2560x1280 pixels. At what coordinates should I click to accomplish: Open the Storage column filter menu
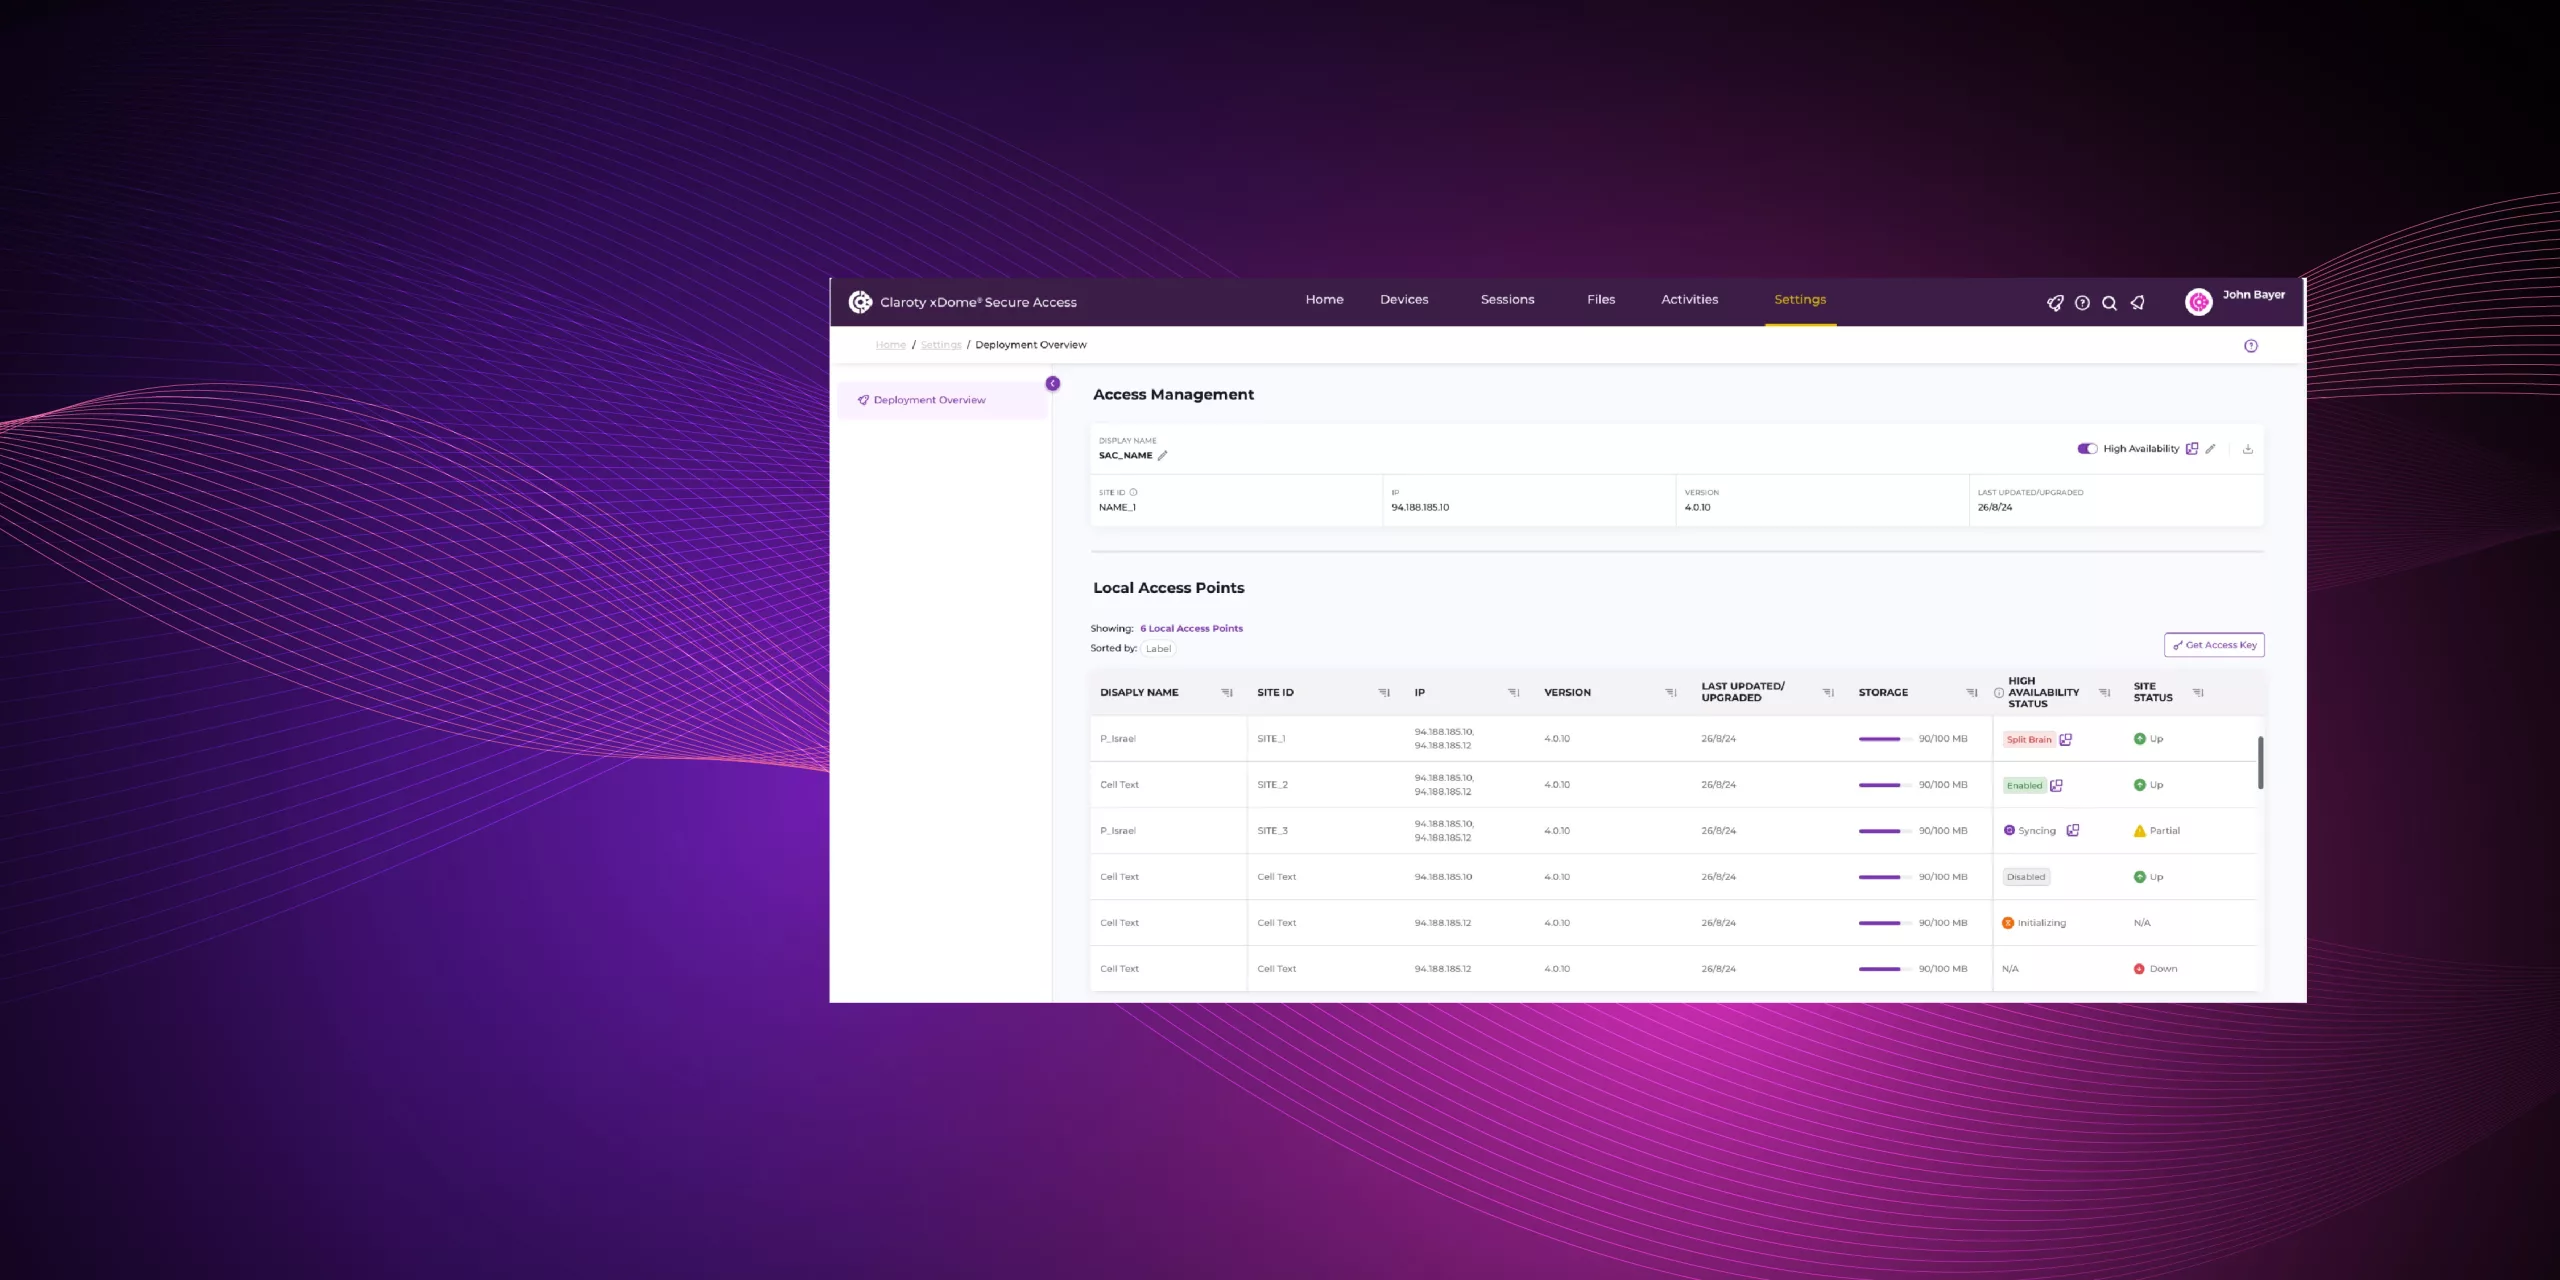tap(1972, 693)
